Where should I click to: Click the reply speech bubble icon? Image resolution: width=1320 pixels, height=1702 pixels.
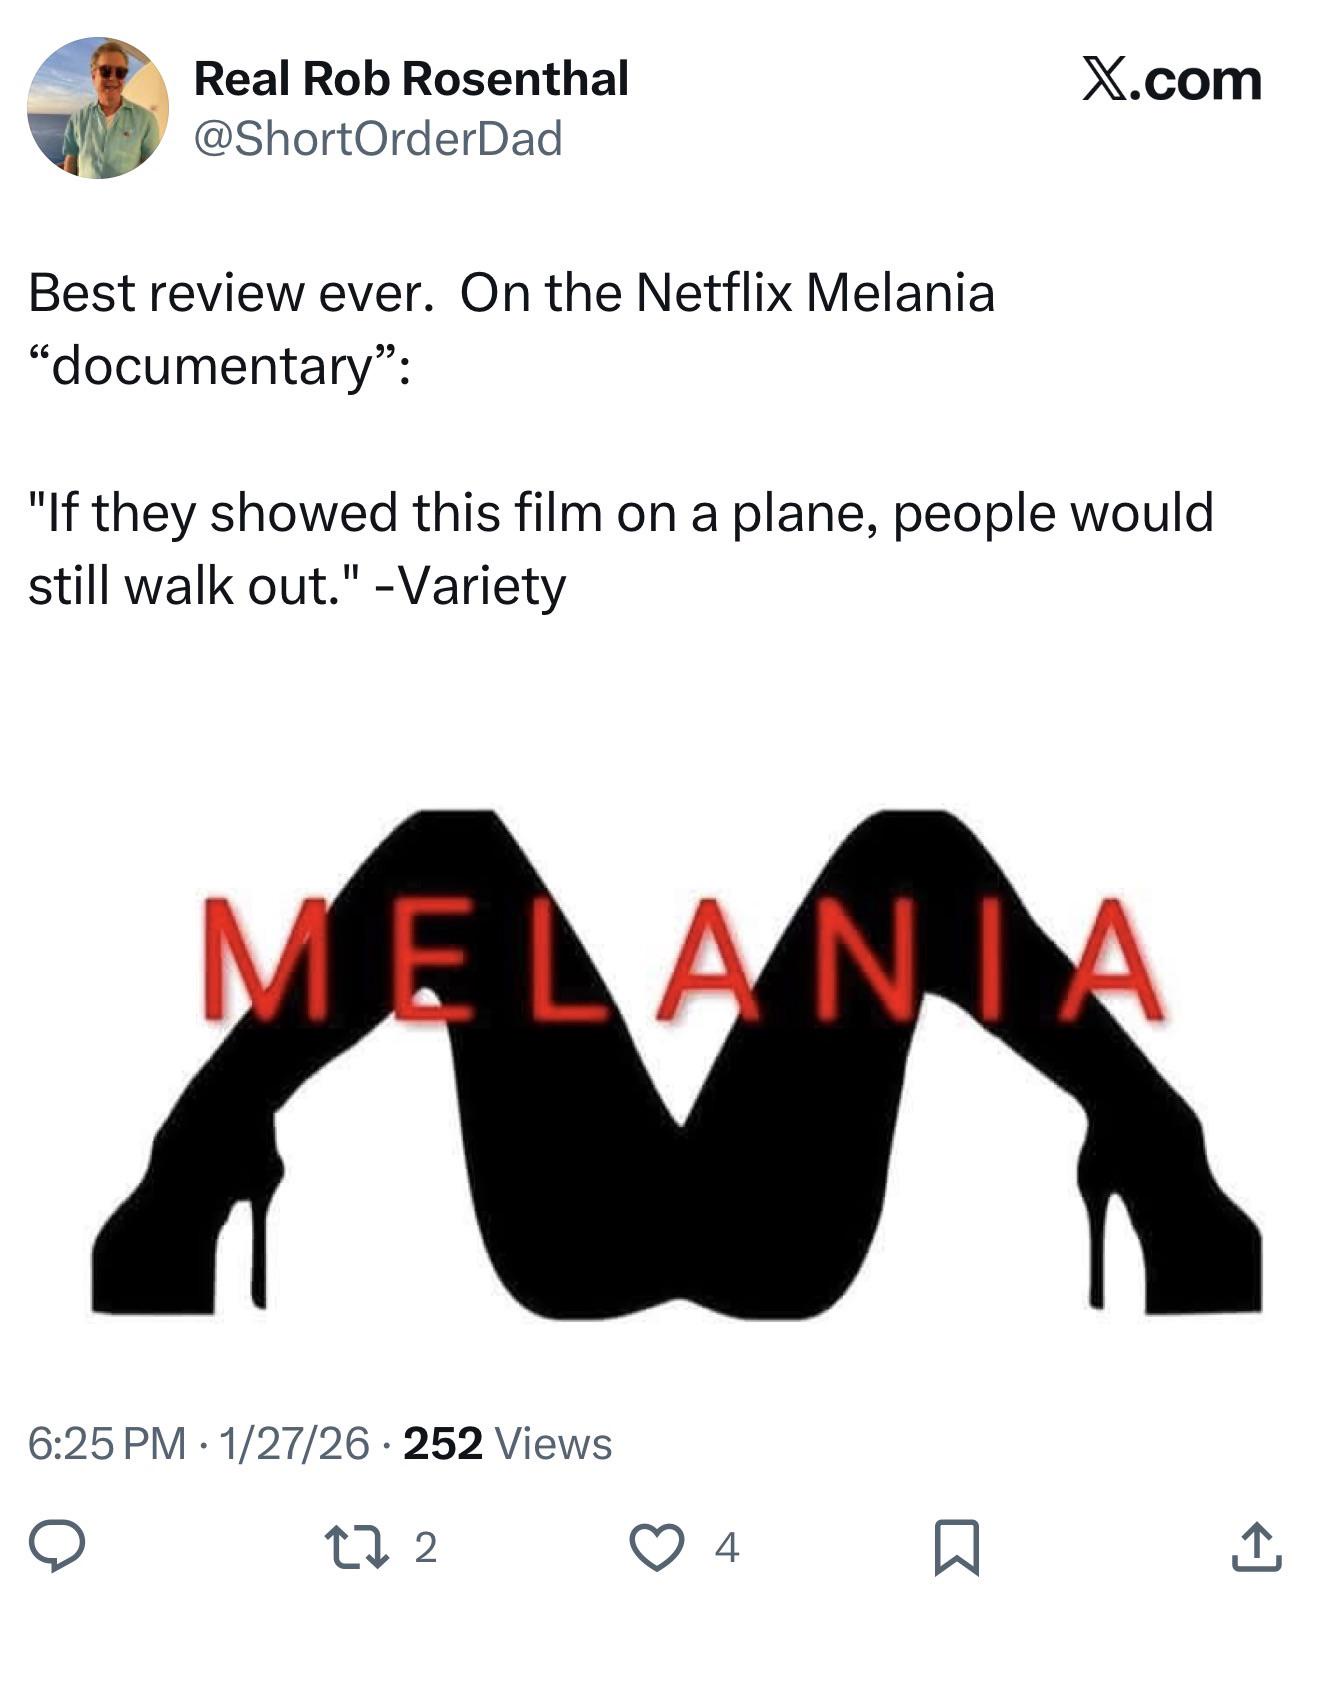click(x=56, y=1546)
